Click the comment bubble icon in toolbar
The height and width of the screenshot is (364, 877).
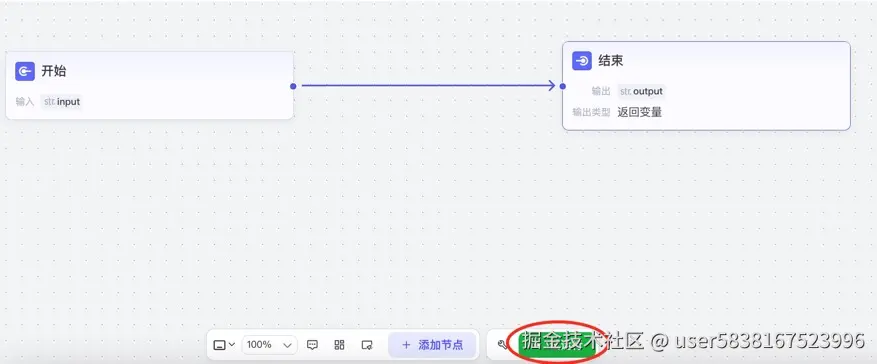(x=313, y=345)
